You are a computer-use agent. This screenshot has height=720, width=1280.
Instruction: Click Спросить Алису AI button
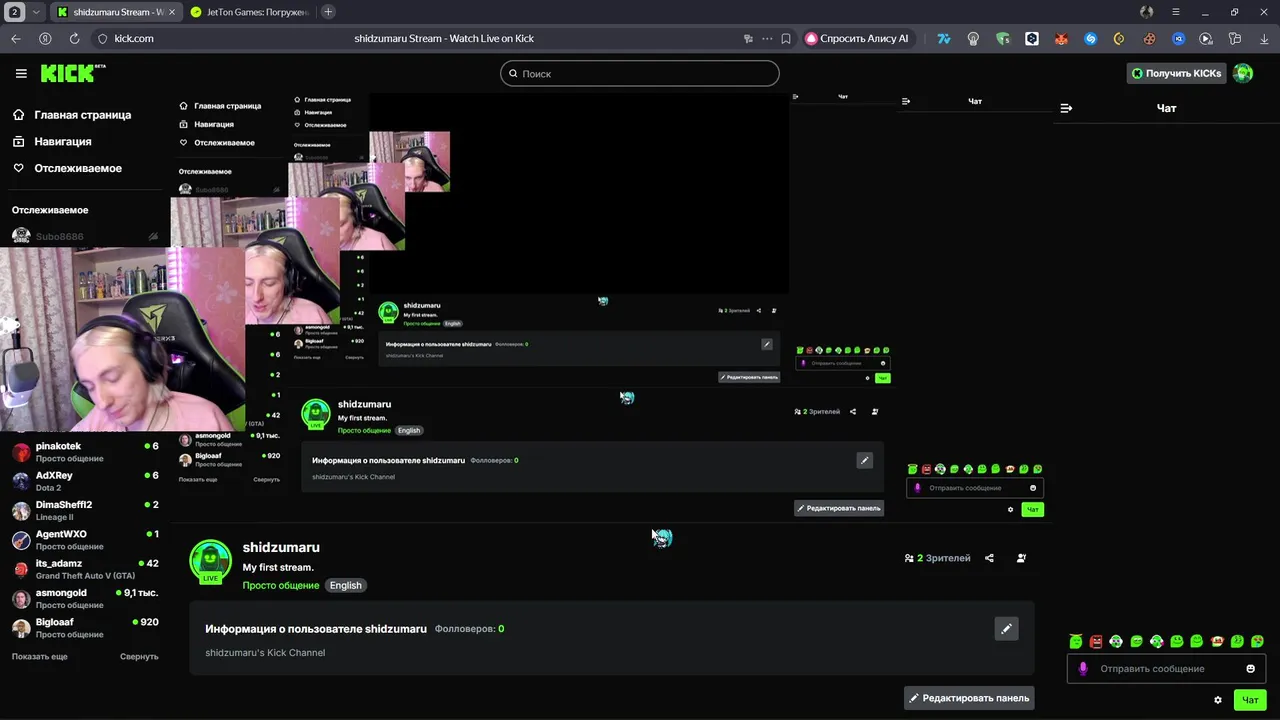tap(857, 38)
